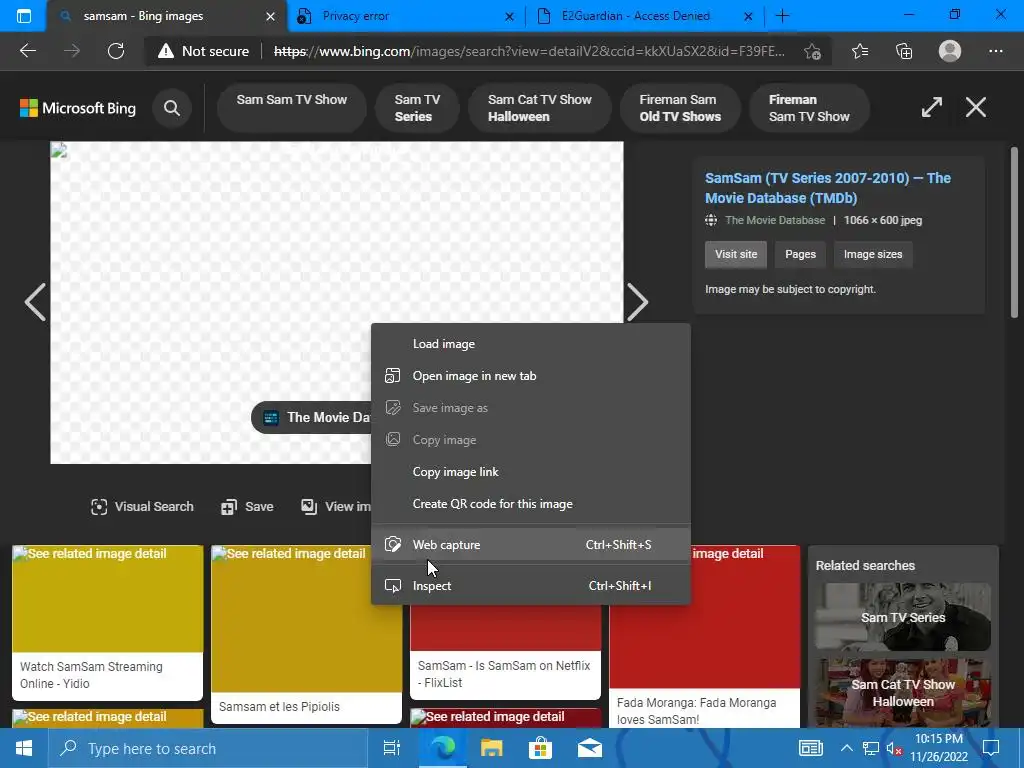1024x768 pixels.
Task: Click the browser back arrow
Action: (27, 51)
